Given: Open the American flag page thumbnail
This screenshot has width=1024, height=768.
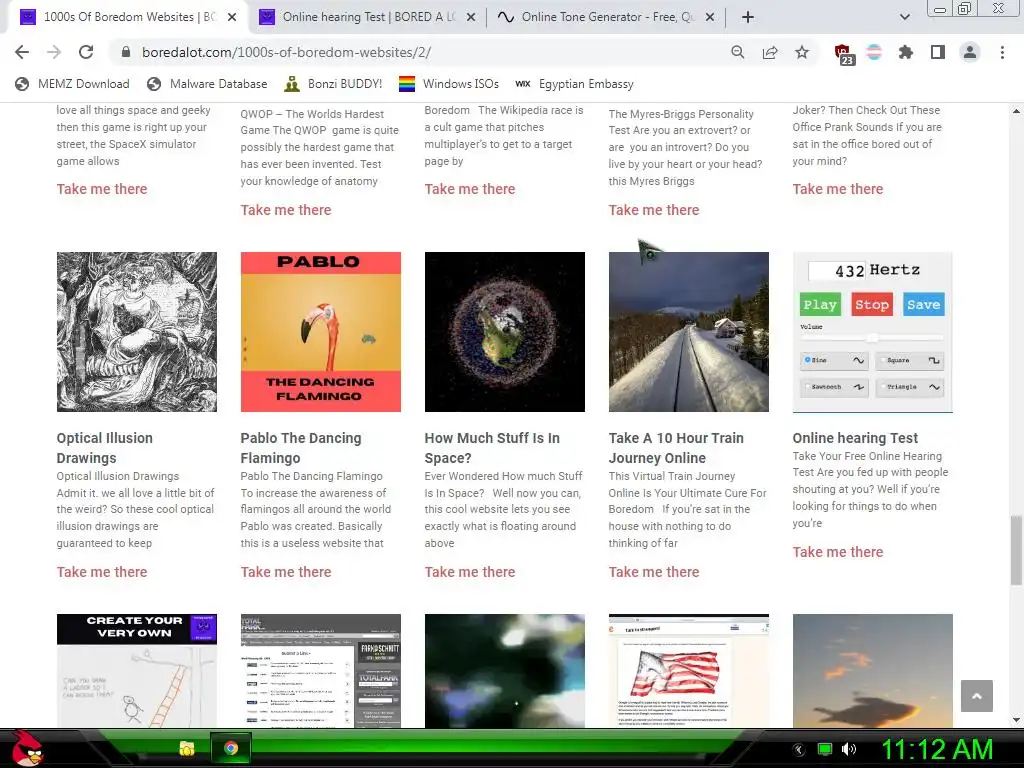Looking at the screenshot, I should pyautogui.click(x=689, y=671).
